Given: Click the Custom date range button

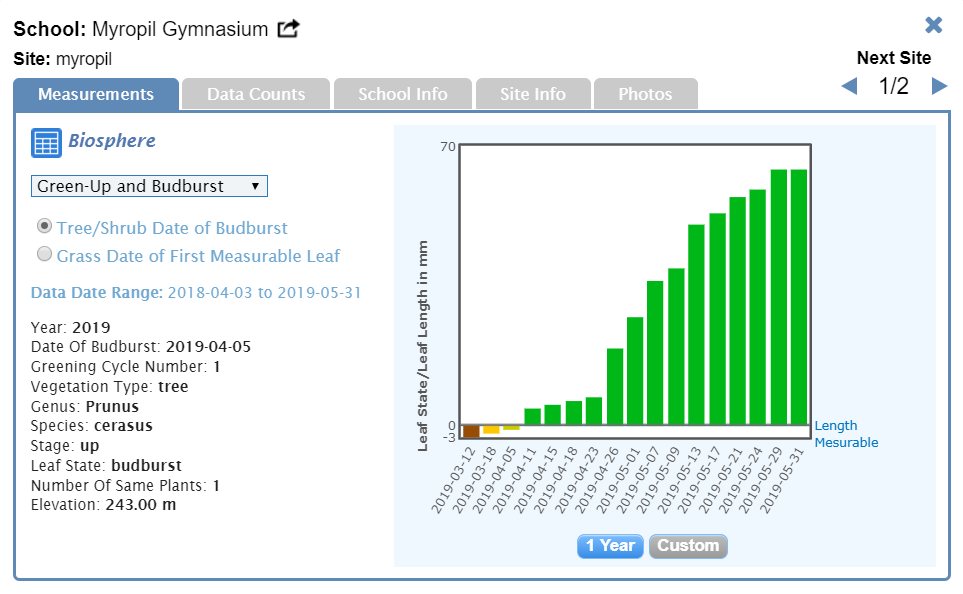Looking at the screenshot, I should point(688,545).
